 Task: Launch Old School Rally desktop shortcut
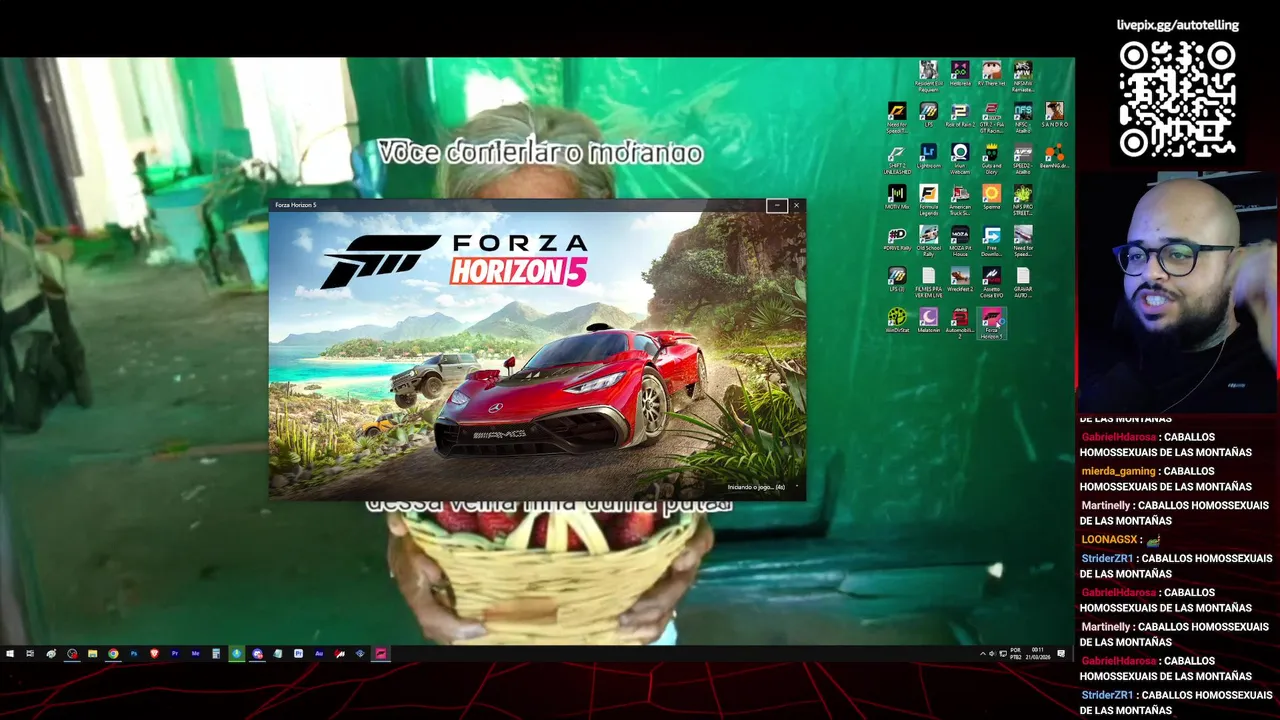pos(928,242)
